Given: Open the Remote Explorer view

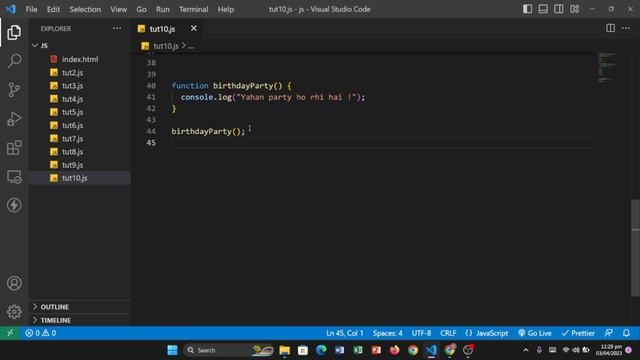Looking at the screenshot, I should 14,177.
